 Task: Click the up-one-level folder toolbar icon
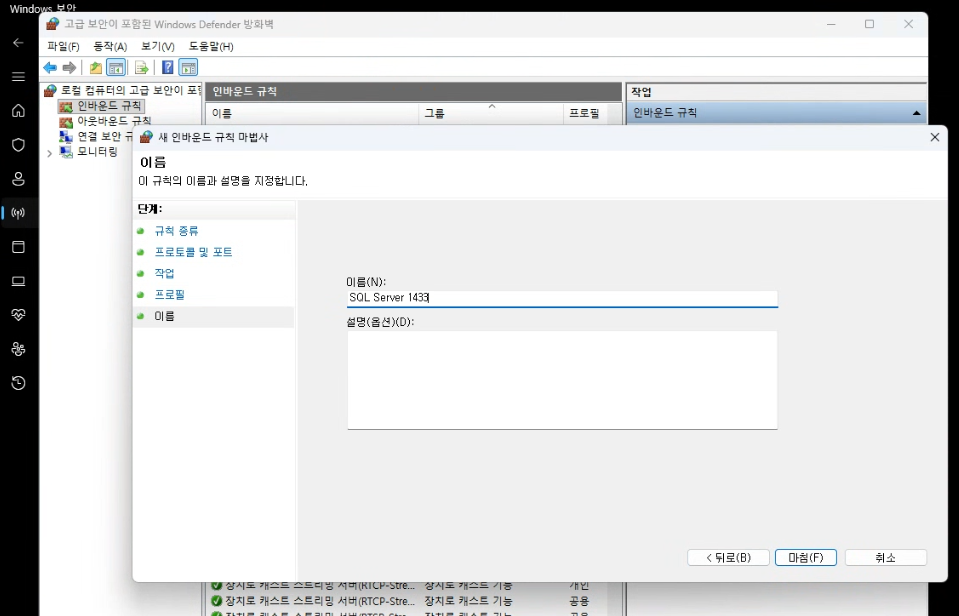95,67
